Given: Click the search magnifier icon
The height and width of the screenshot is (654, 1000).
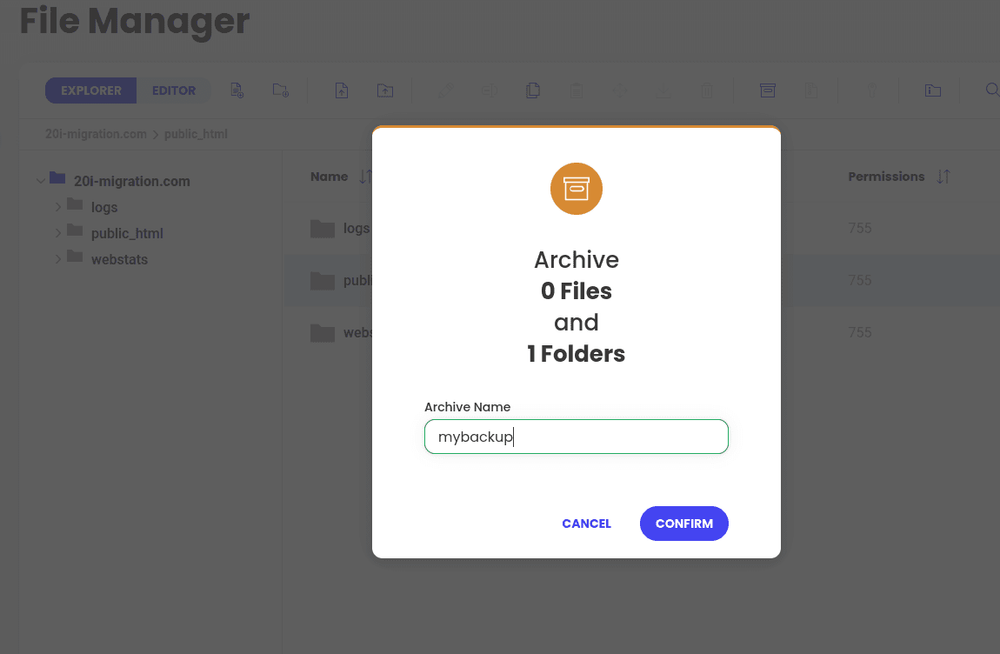Looking at the screenshot, I should [x=992, y=90].
